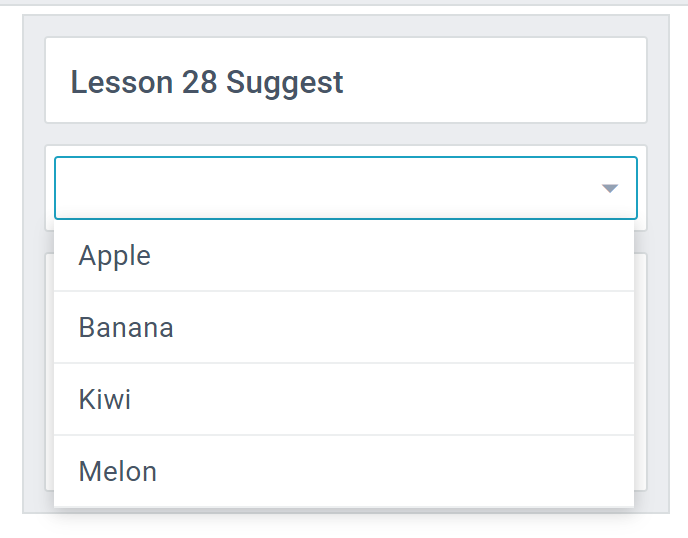Select Apple from the suggestion list

click(x=115, y=256)
